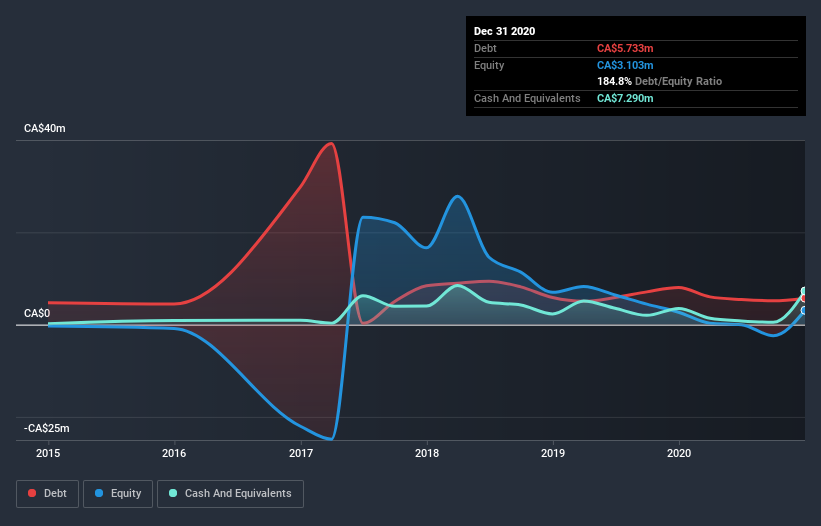Click the -CA$25m y-axis label
Viewport: 821px width, 526px height.
[x=47, y=428]
